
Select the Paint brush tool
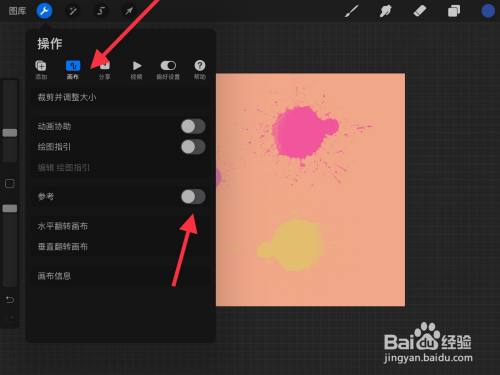(352, 11)
